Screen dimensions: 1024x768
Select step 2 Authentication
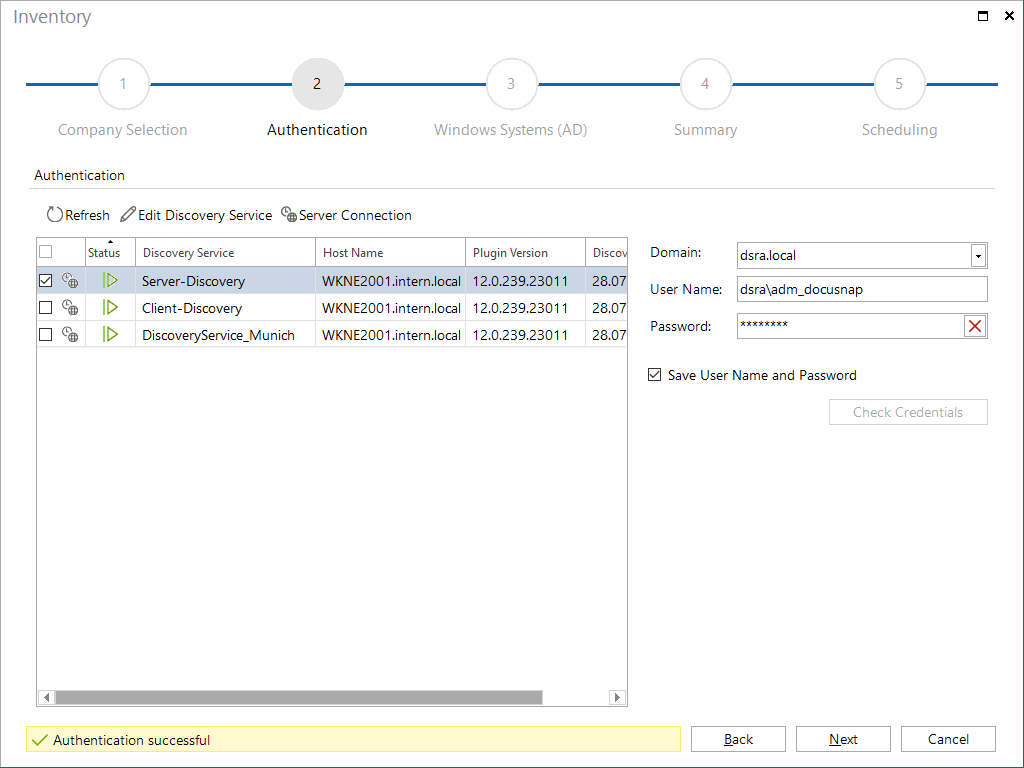[317, 84]
